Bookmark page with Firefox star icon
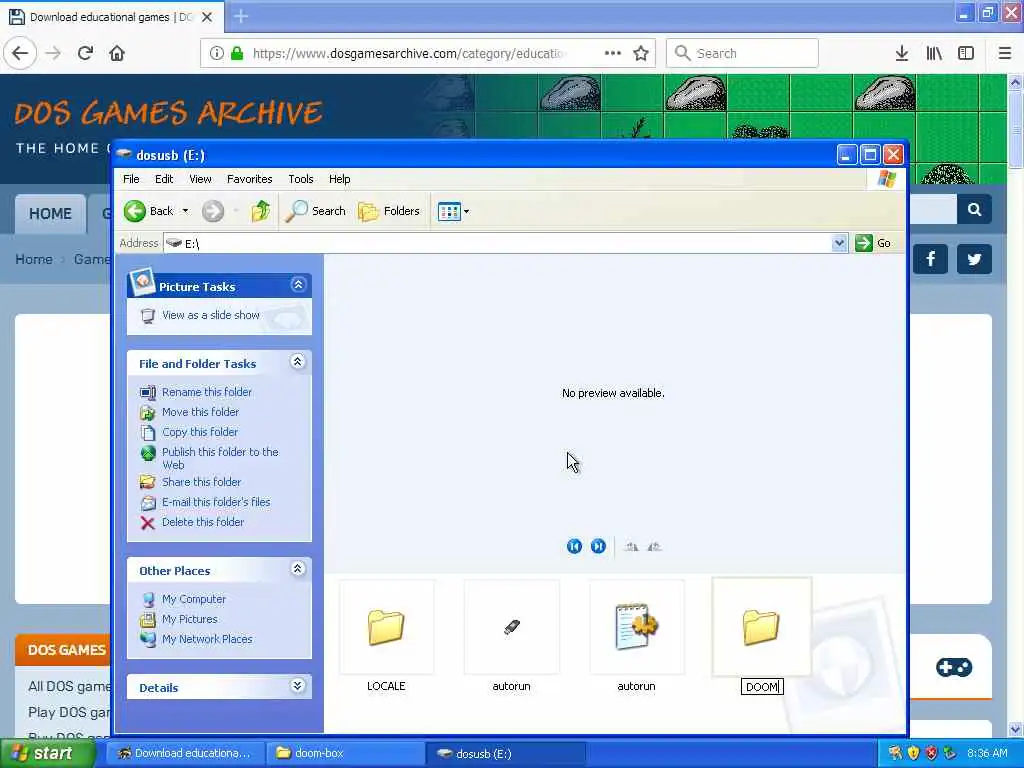The height and width of the screenshot is (768, 1024). (641, 53)
